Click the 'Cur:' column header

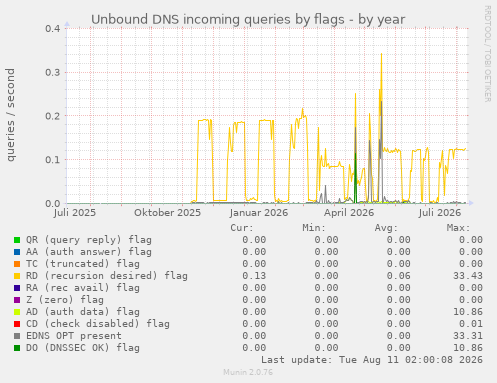pos(242,228)
